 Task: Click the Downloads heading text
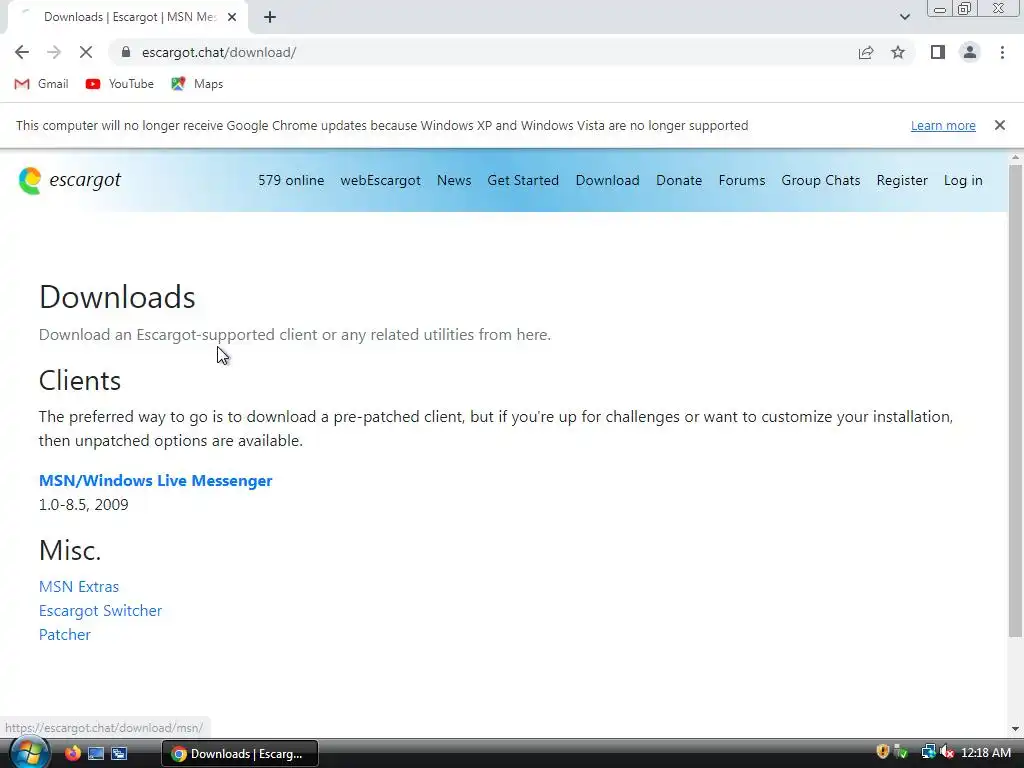(x=118, y=297)
